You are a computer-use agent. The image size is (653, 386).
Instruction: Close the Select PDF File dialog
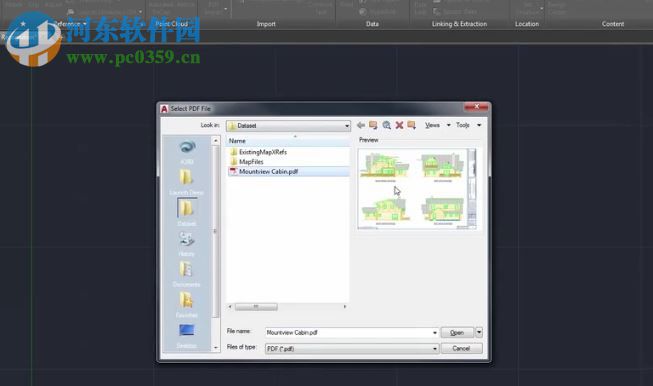click(x=476, y=107)
